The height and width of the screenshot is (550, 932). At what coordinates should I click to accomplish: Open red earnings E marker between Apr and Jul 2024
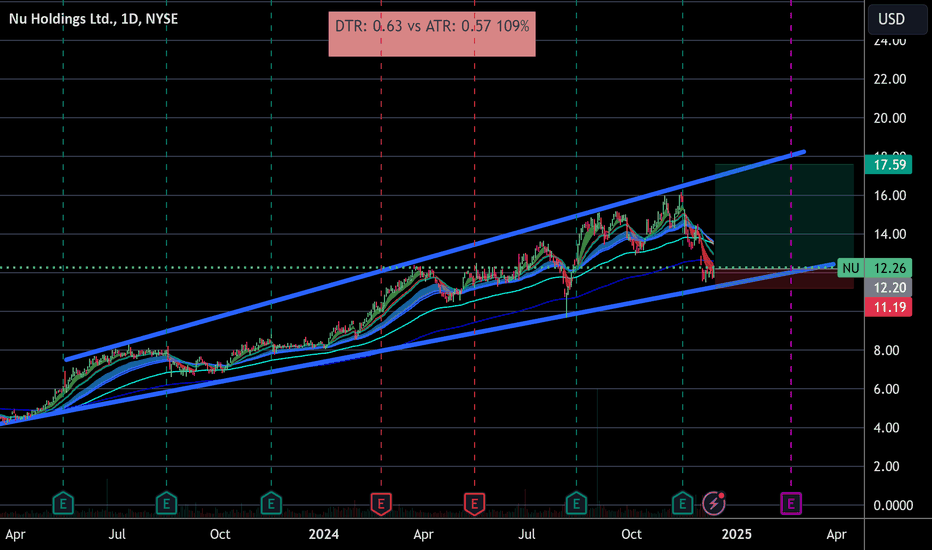click(474, 504)
